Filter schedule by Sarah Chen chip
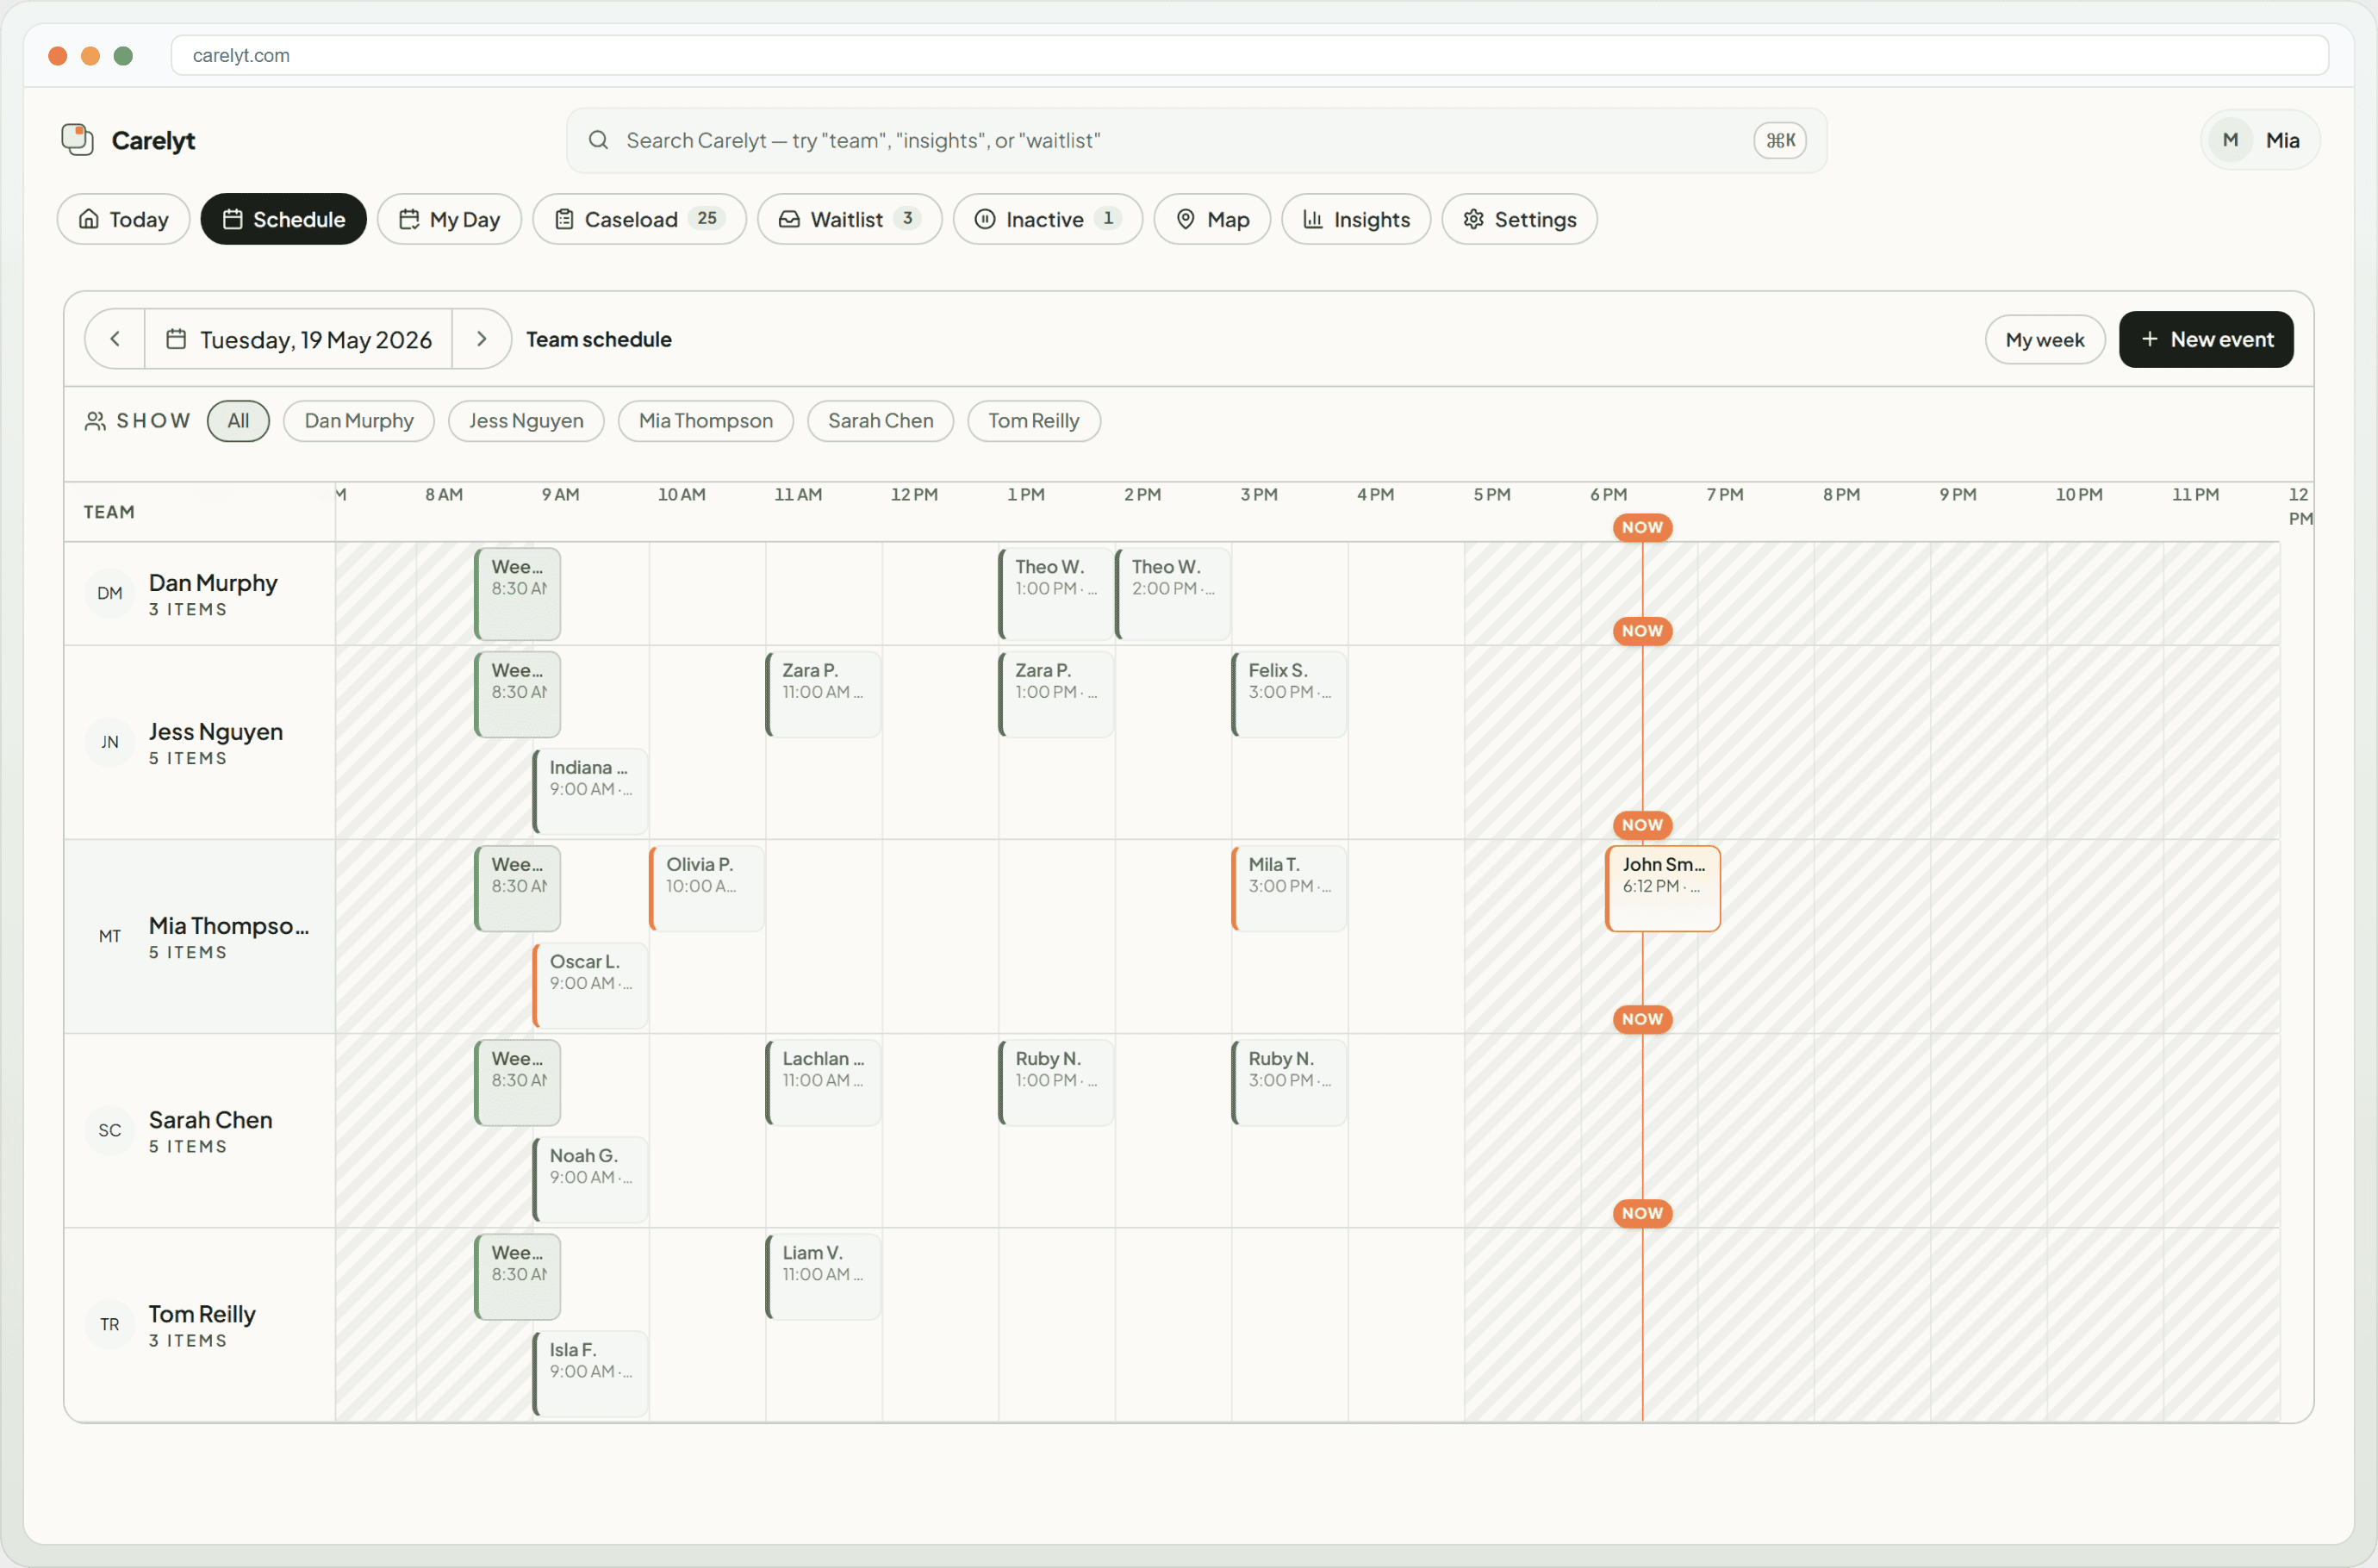The width and height of the screenshot is (2378, 1568). click(880, 421)
